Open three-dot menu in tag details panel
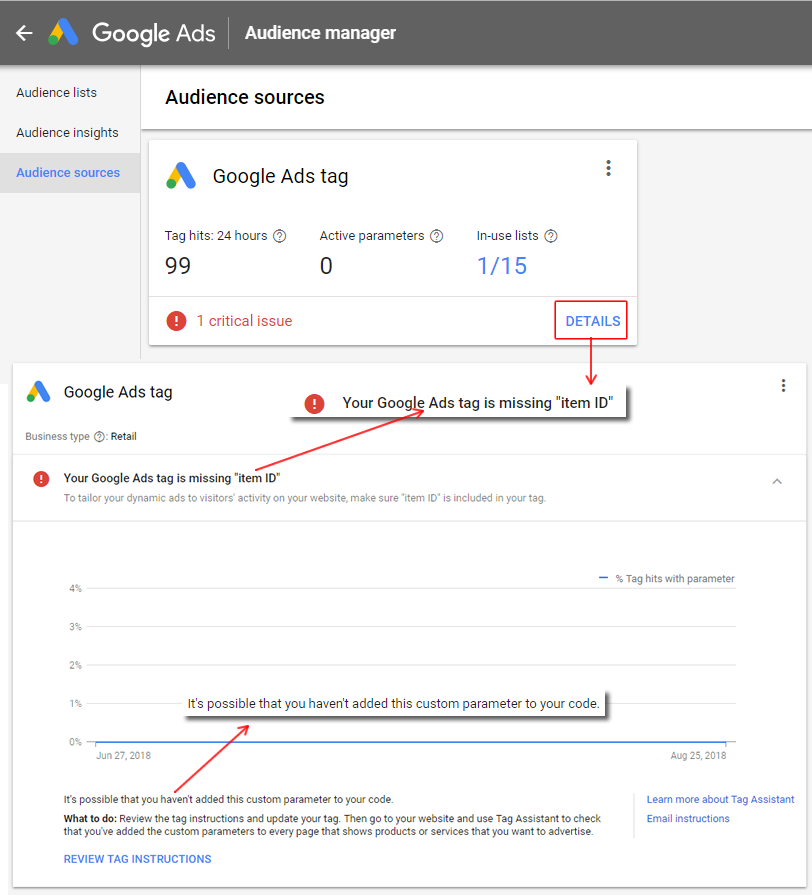The image size is (812, 896). pos(783,386)
